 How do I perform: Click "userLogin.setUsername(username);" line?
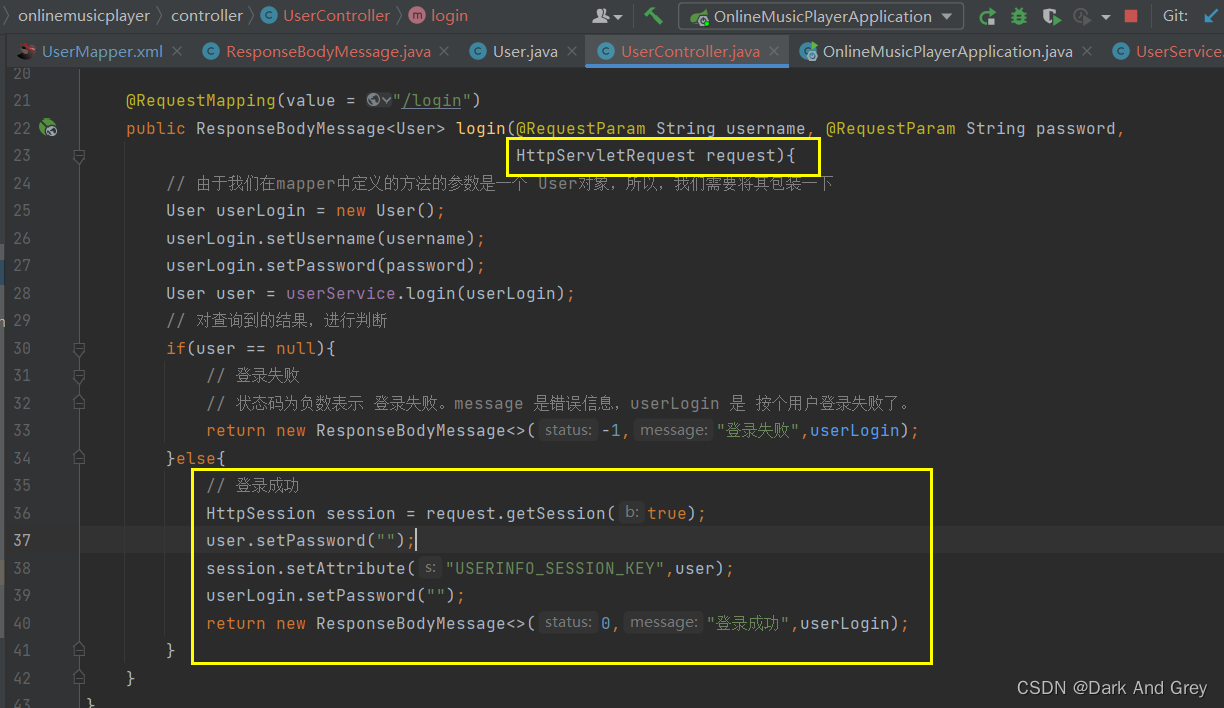tap(325, 238)
